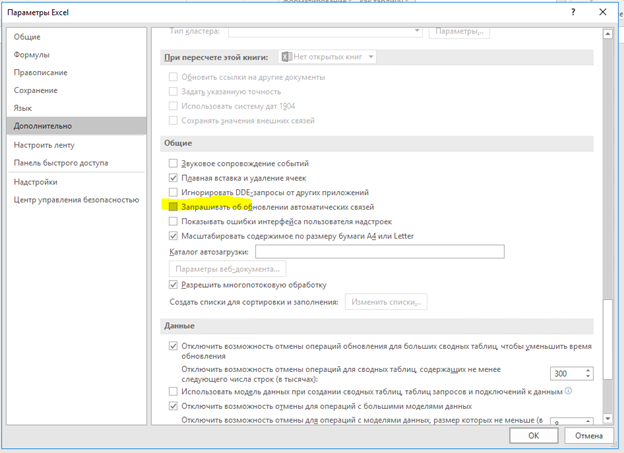624x453 pixels.
Task: Uncheck Плавная вставка и удаление ячеек
Action: click(x=173, y=178)
